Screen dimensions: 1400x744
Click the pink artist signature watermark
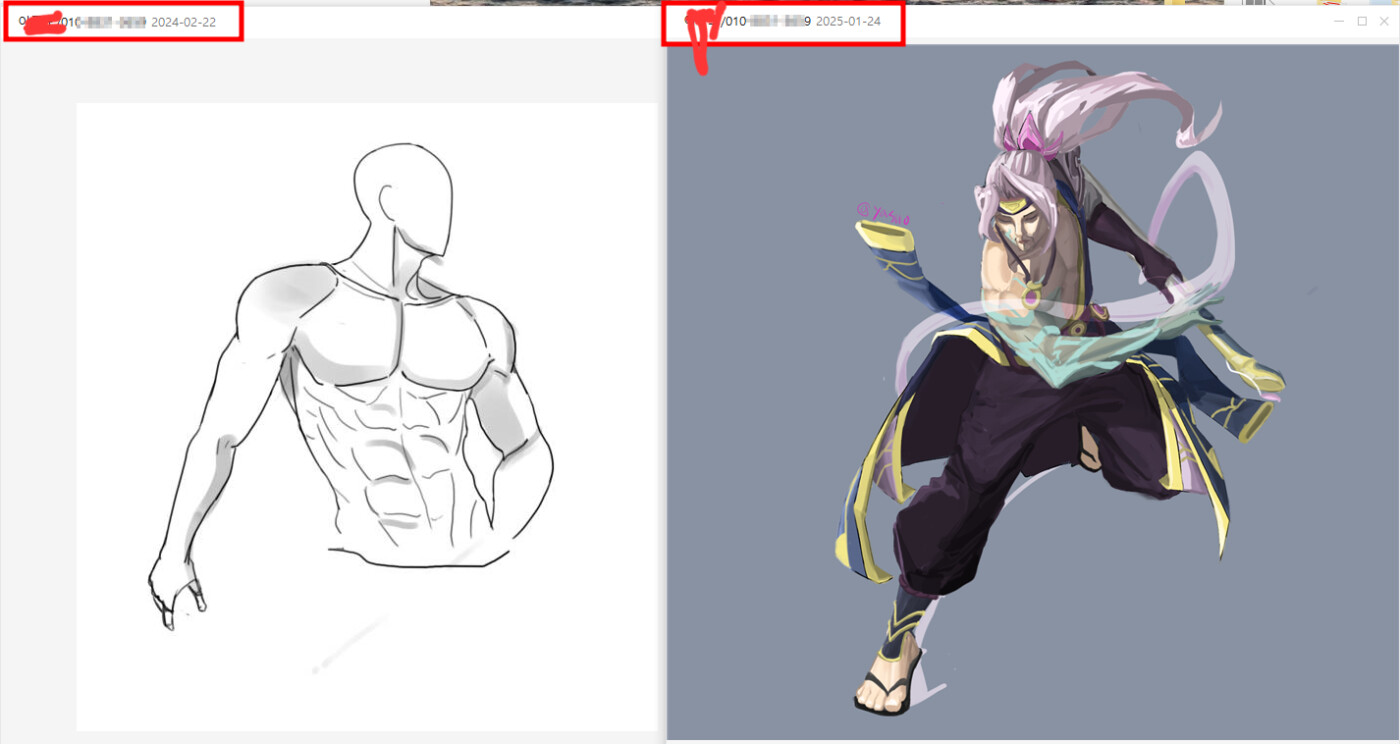pos(883,213)
